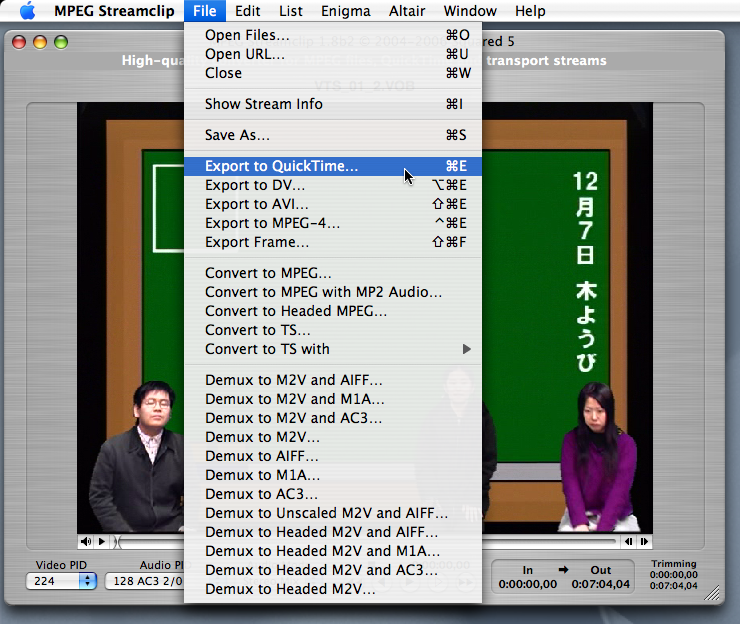Click the step frame buttons at right
The image size is (740, 624).
[x=634, y=541]
